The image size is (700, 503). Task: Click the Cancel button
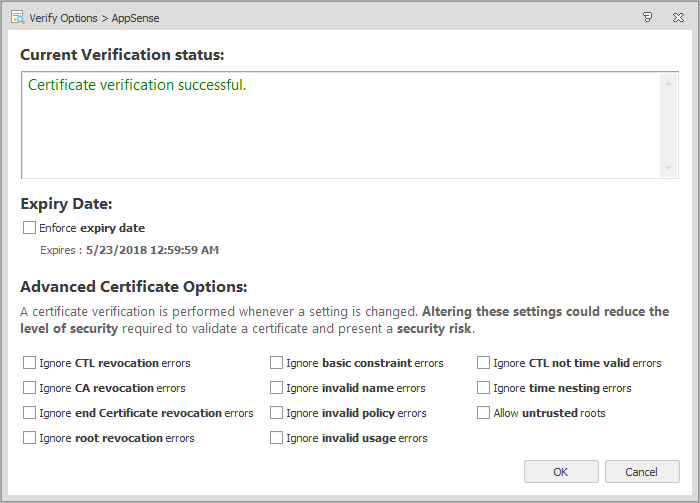coord(642,472)
